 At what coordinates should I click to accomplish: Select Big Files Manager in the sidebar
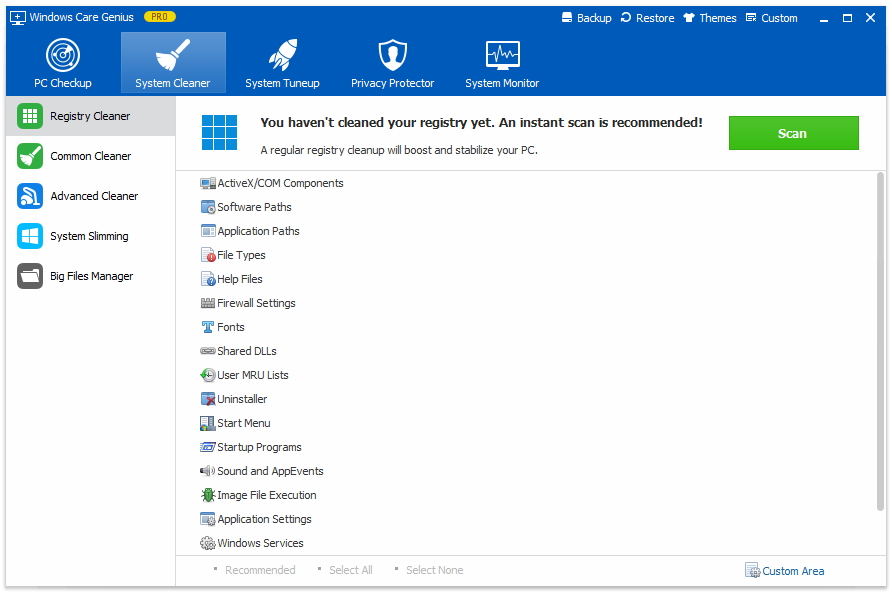90,276
